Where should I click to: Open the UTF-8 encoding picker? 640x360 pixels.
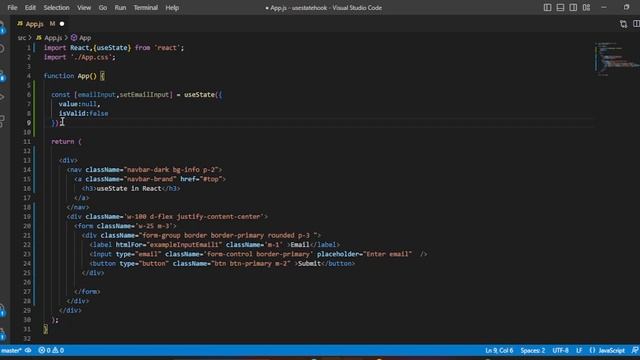(560, 351)
